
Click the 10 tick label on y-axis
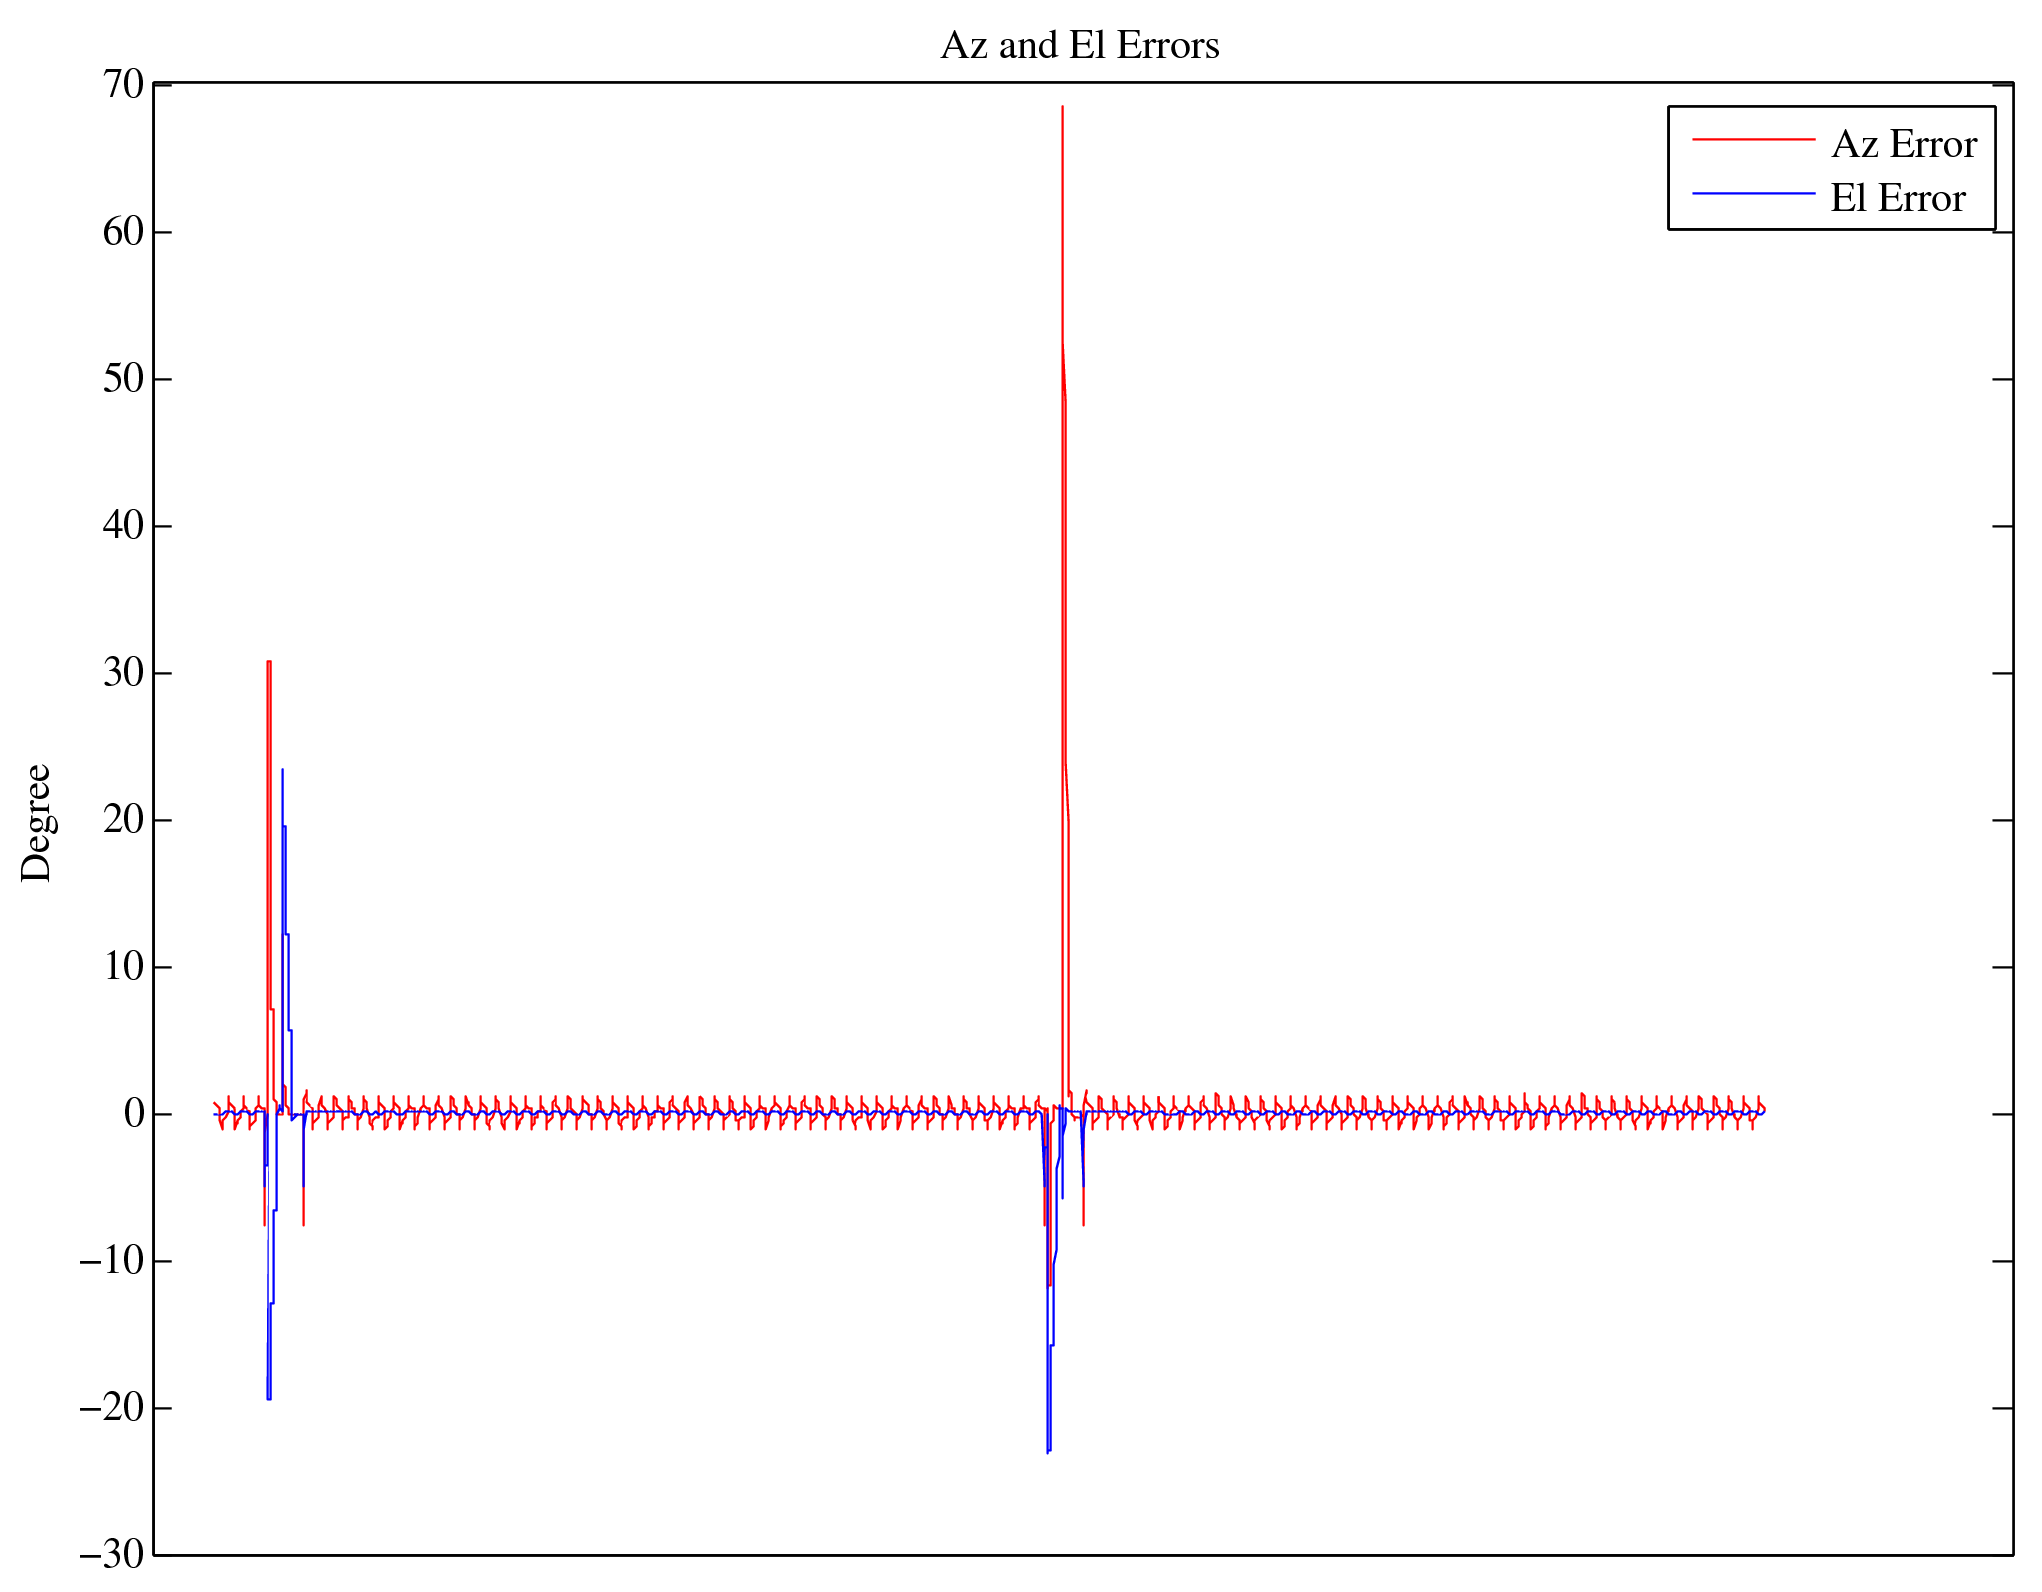coord(123,967)
